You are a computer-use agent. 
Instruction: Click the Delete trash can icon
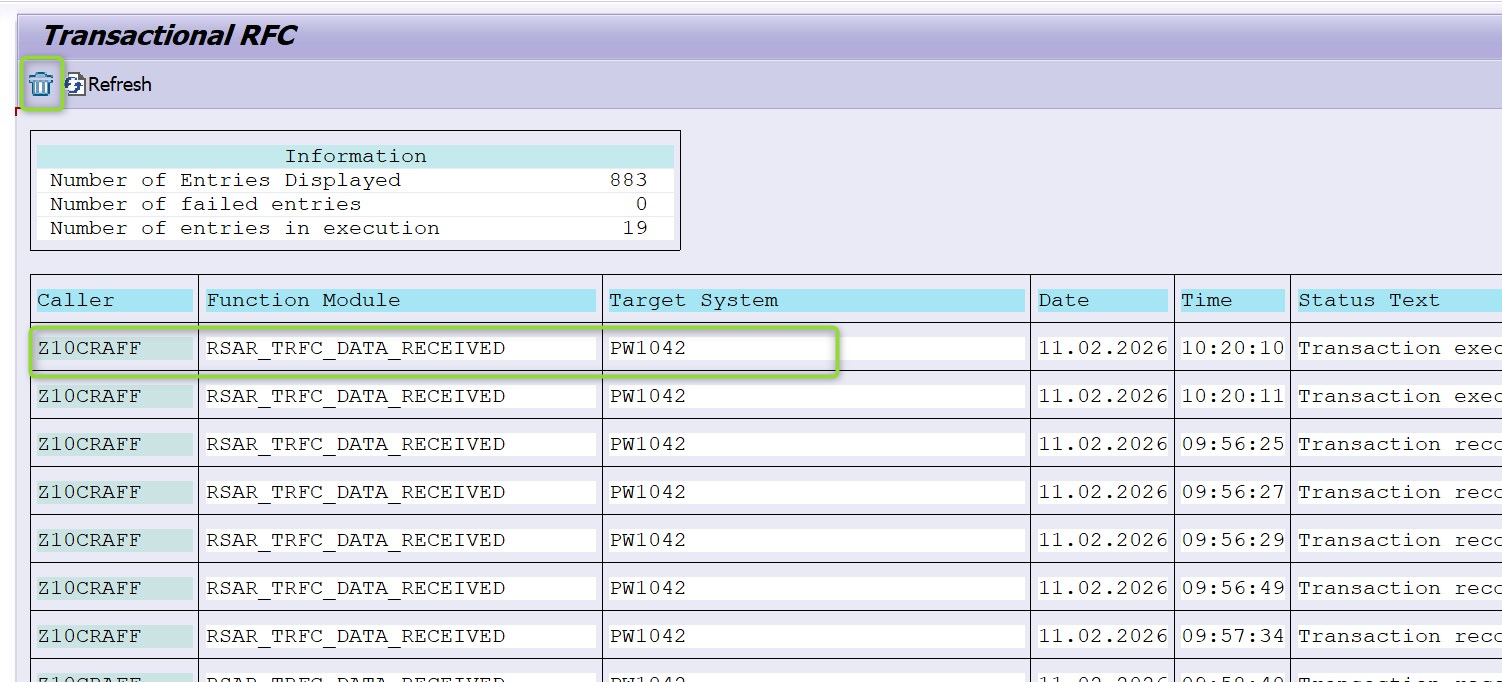(x=41, y=85)
